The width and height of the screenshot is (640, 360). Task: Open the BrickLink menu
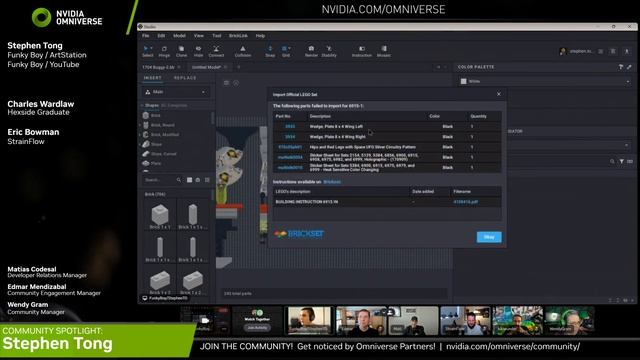(238, 36)
